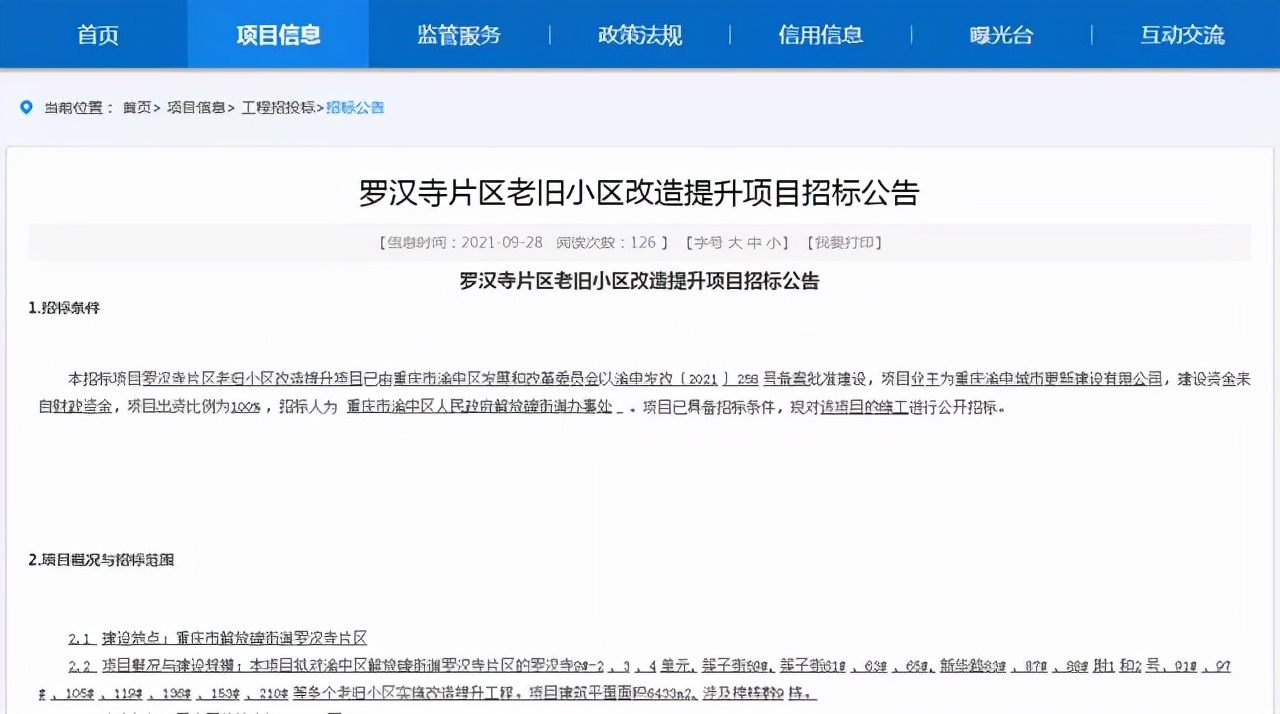Select the article title 罗汉寺片区老旧小区改造提升项目招标公告
This screenshot has width=1280, height=714.
tap(640, 193)
